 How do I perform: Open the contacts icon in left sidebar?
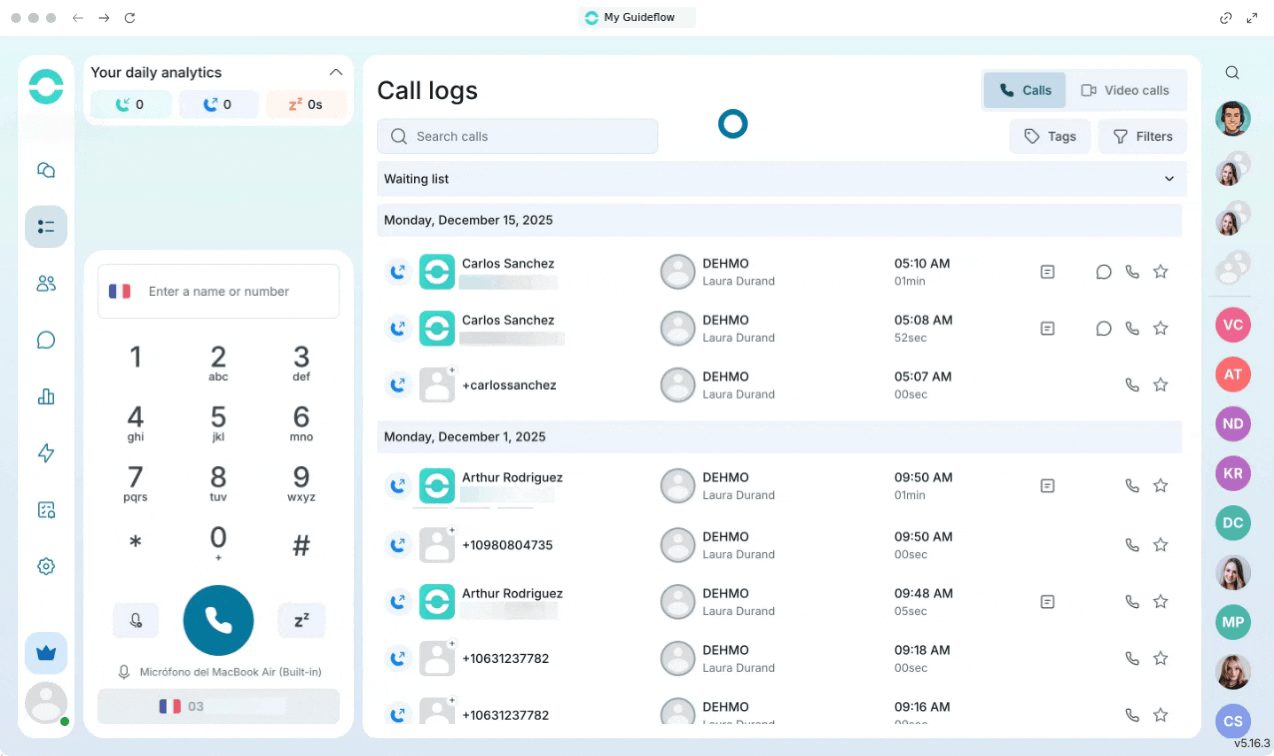tap(46, 284)
